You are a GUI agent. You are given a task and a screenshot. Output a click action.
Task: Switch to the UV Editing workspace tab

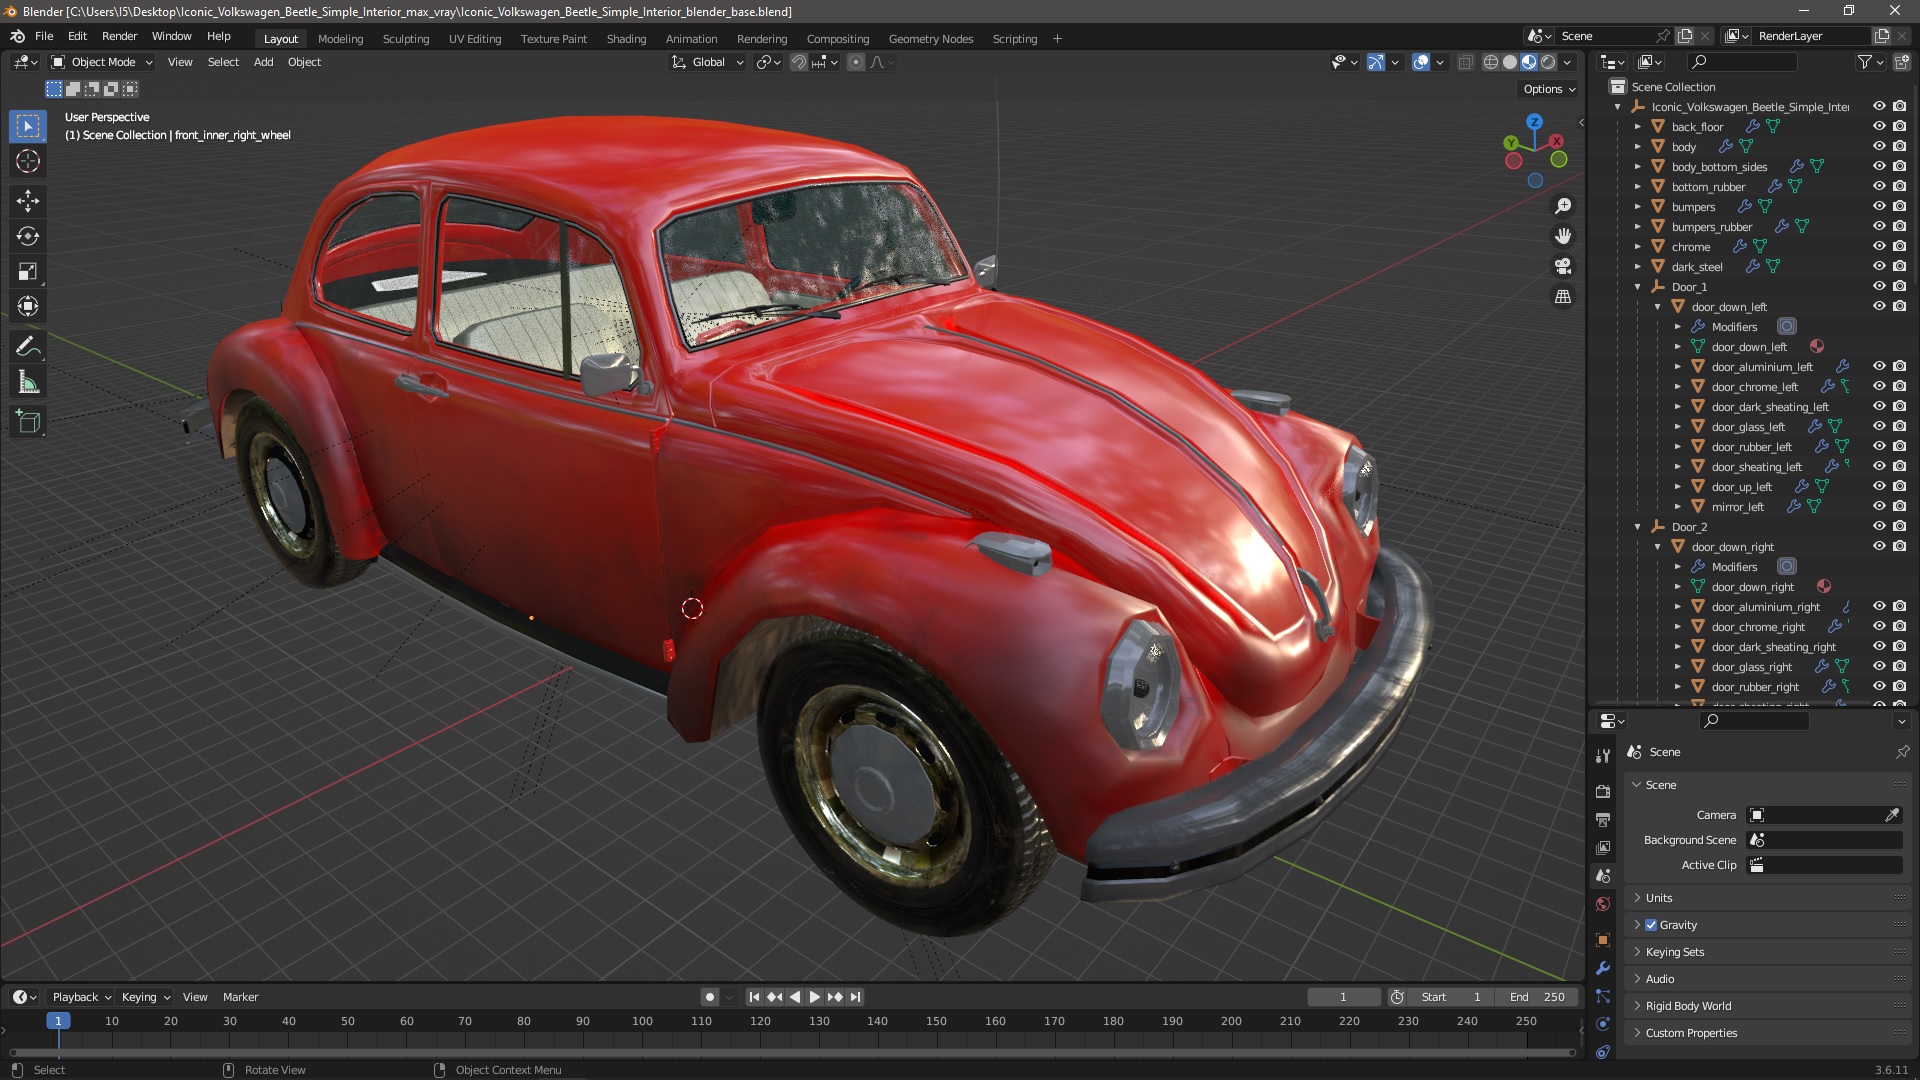[x=475, y=39]
